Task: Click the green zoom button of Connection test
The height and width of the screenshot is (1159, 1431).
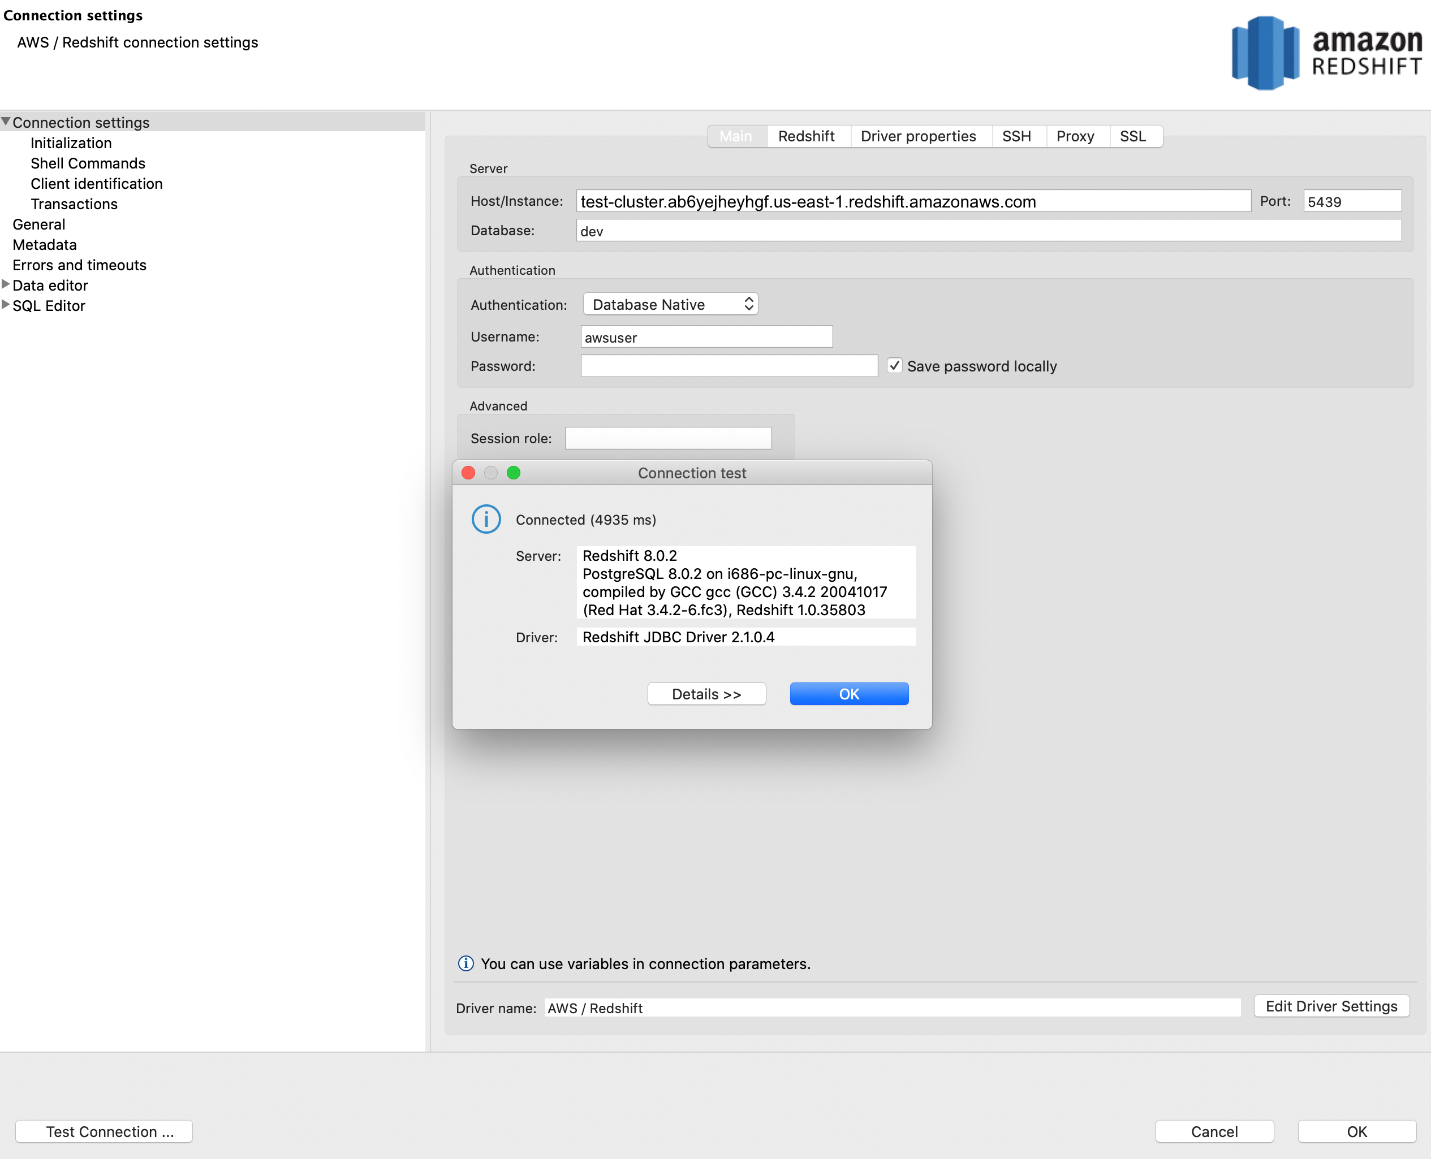Action: pyautogui.click(x=514, y=473)
